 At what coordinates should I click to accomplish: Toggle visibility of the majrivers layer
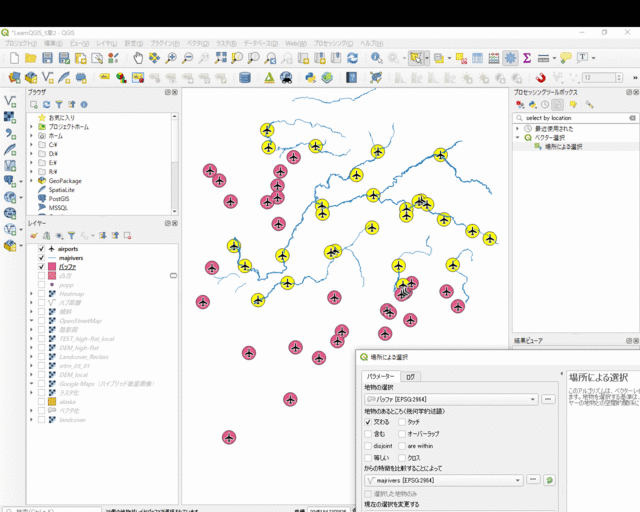point(41,258)
